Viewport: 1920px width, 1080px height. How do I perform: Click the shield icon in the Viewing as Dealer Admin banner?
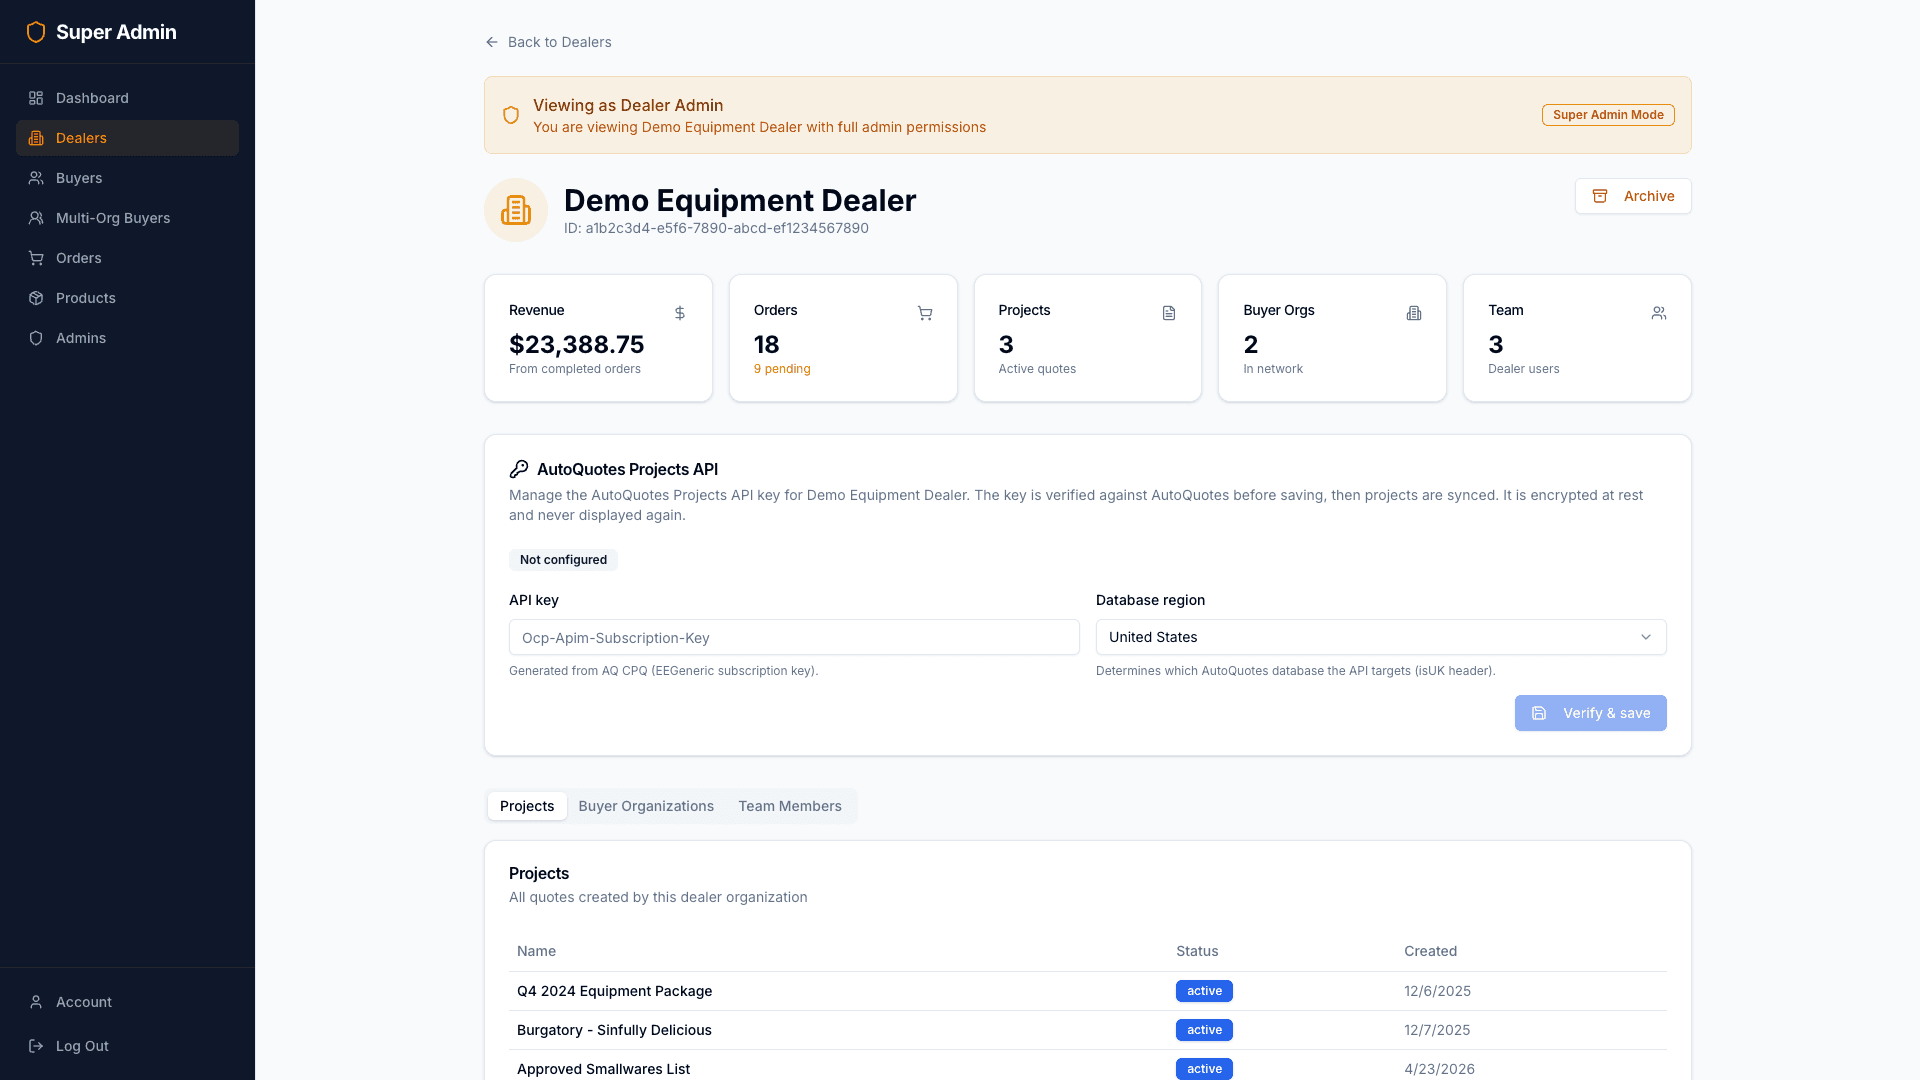(511, 115)
